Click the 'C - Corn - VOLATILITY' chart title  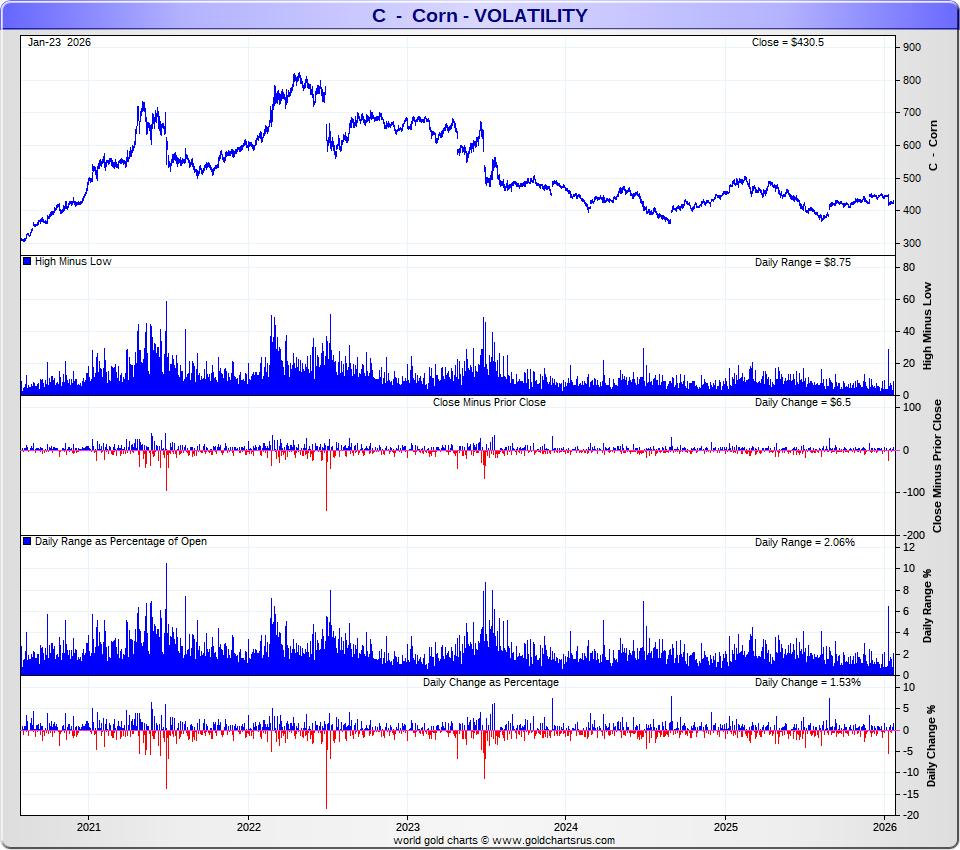(480, 15)
